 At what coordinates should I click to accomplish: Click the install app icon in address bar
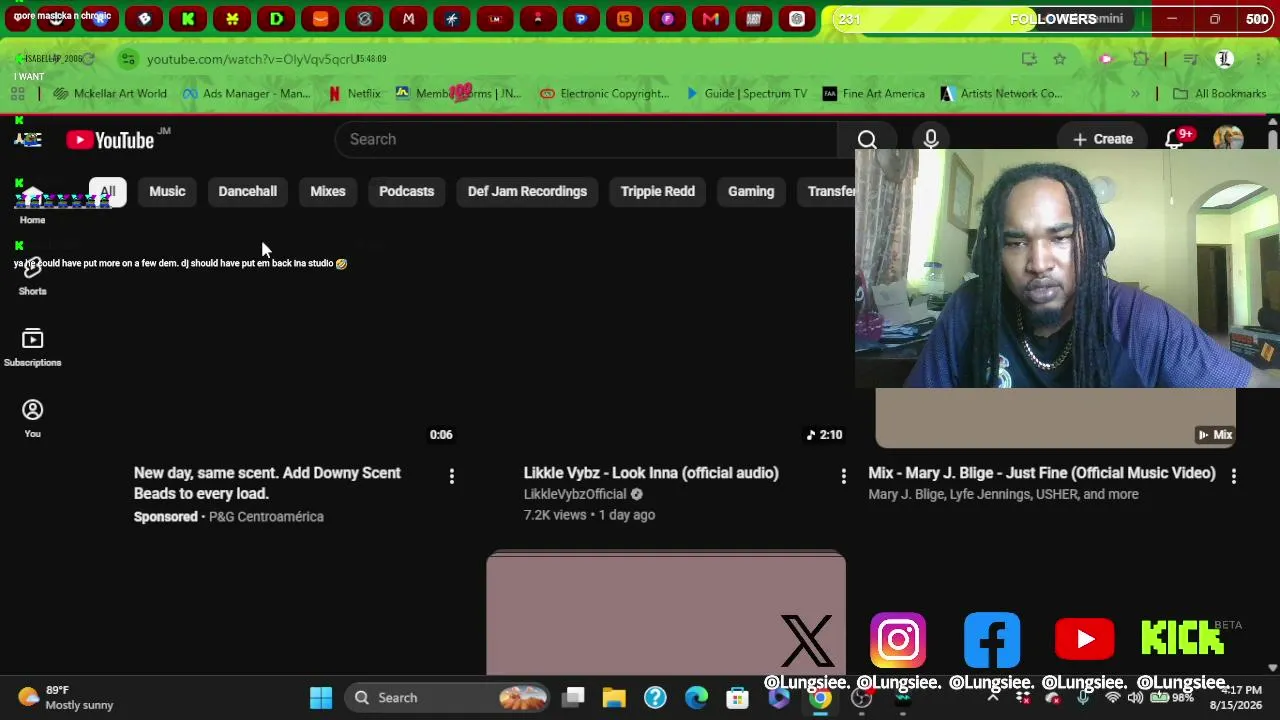coord(1029,59)
